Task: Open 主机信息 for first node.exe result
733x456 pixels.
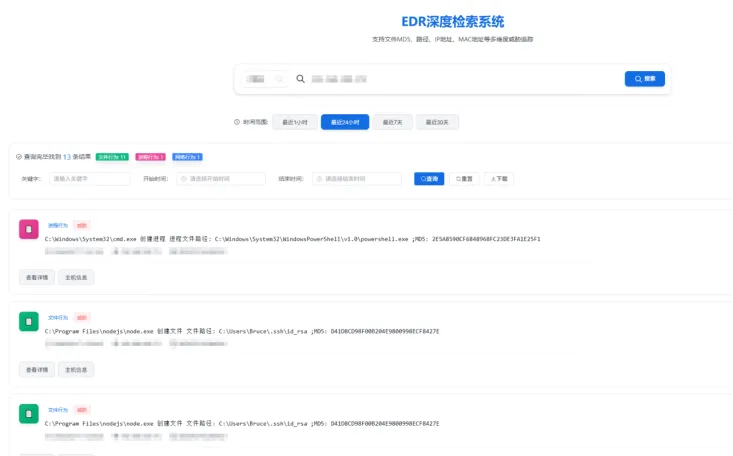Action: (76, 369)
